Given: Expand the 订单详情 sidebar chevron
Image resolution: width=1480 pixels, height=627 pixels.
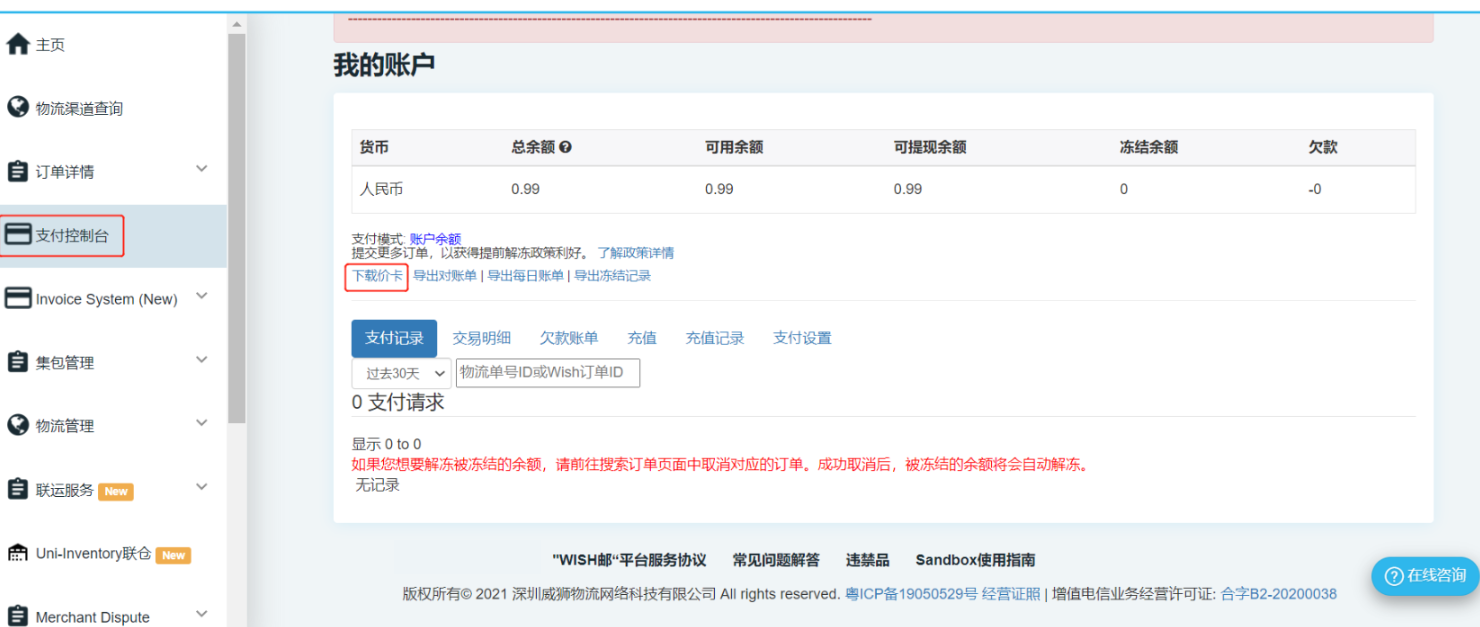Looking at the screenshot, I should [x=201, y=169].
